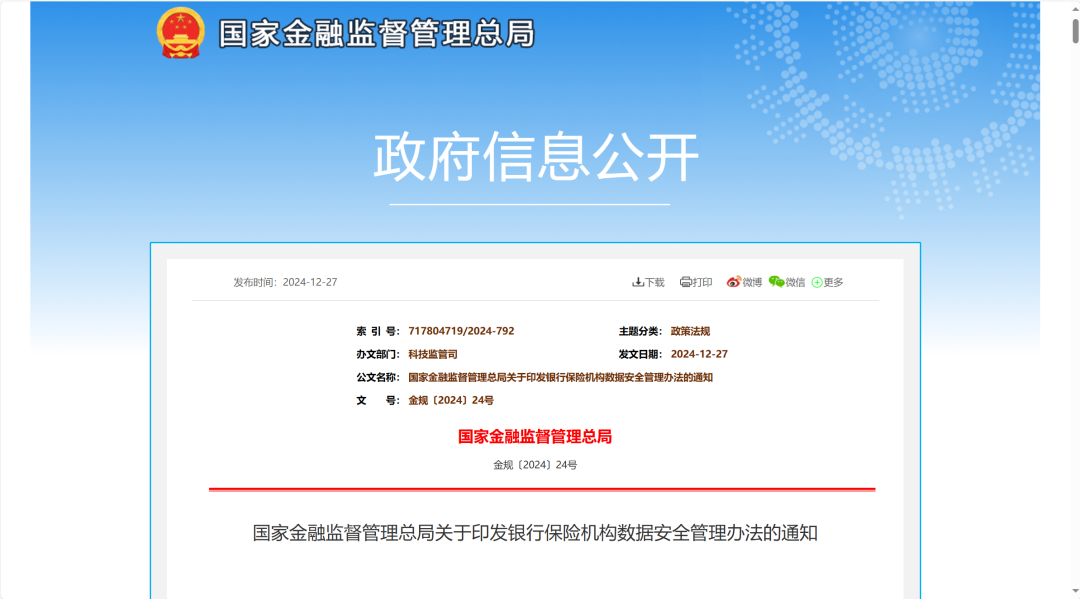The height and width of the screenshot is (599, 1080).
Task: Click the download (下载) arrow icon
Action: coord(638,282)
